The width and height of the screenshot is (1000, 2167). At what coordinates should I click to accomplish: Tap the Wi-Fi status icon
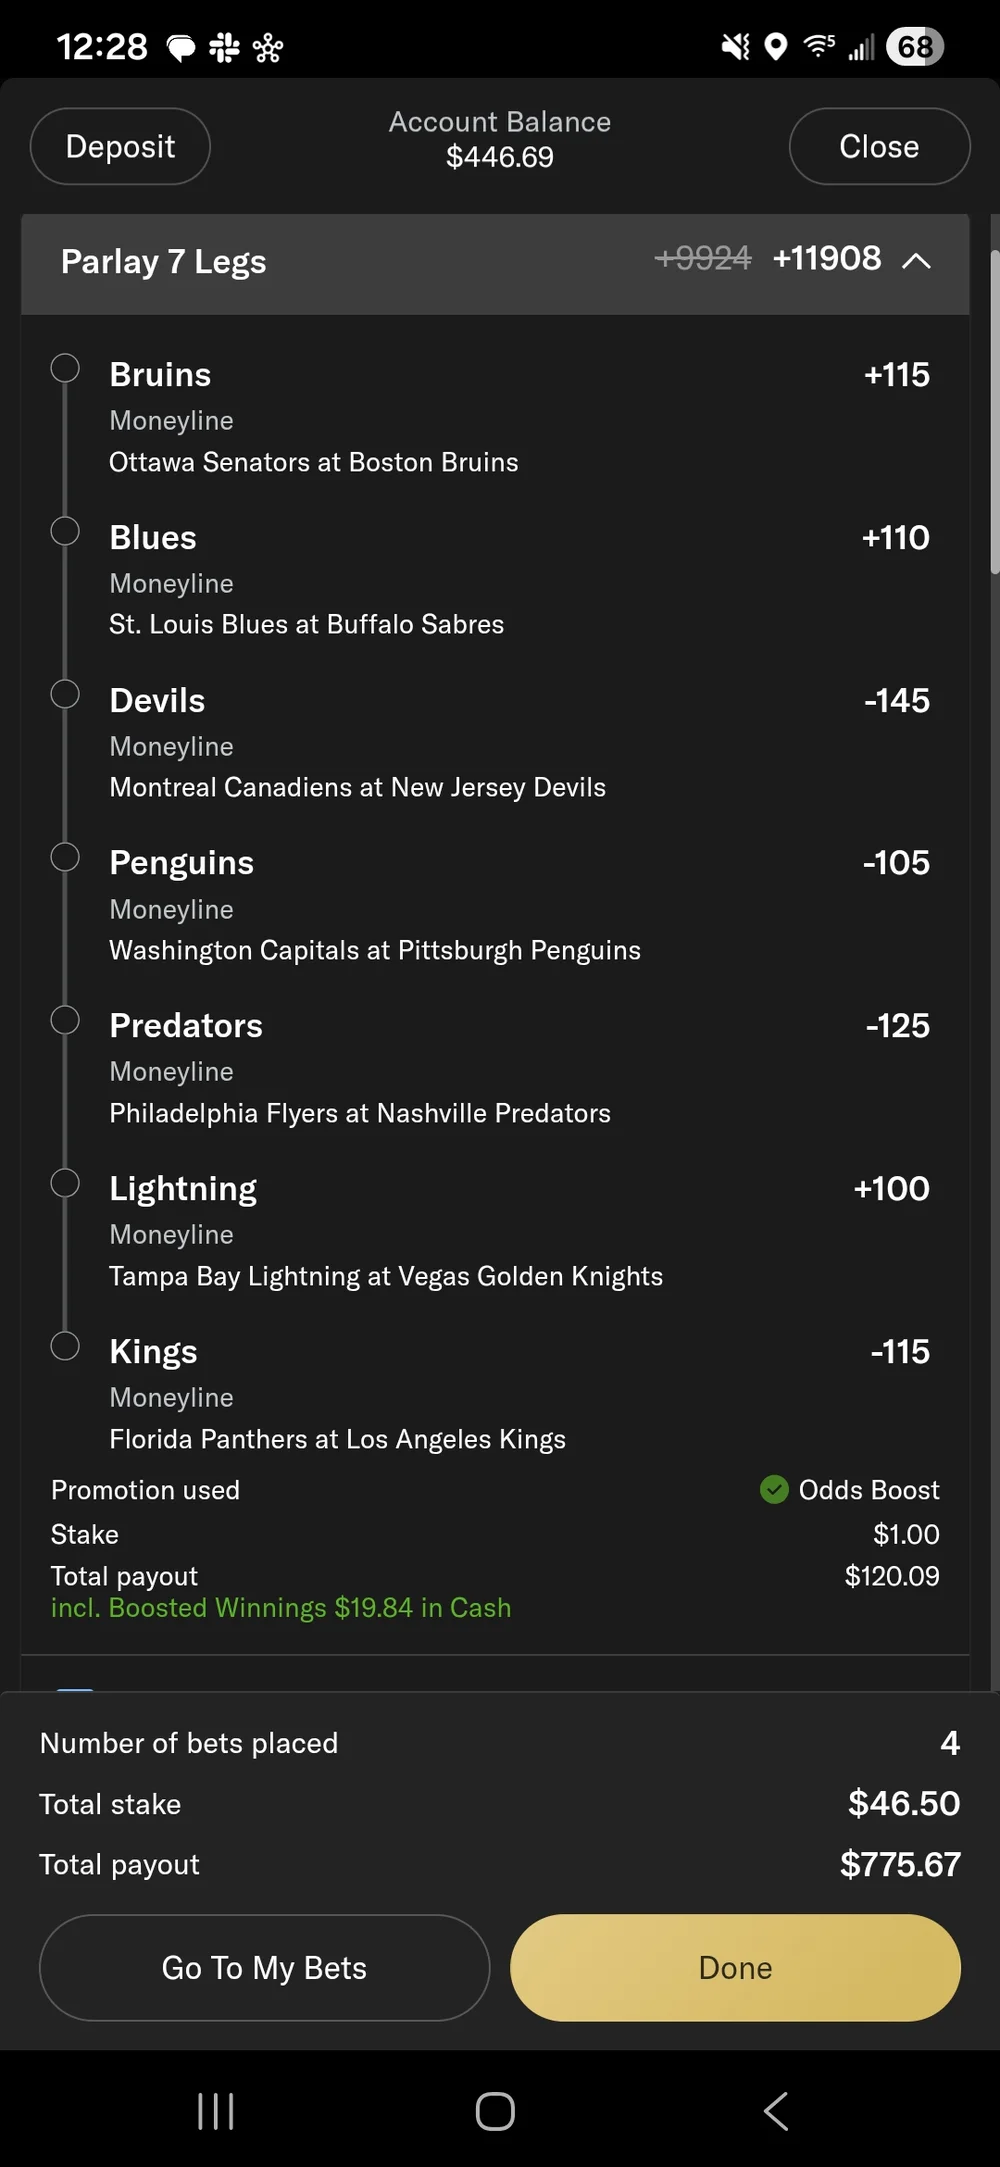819,46
